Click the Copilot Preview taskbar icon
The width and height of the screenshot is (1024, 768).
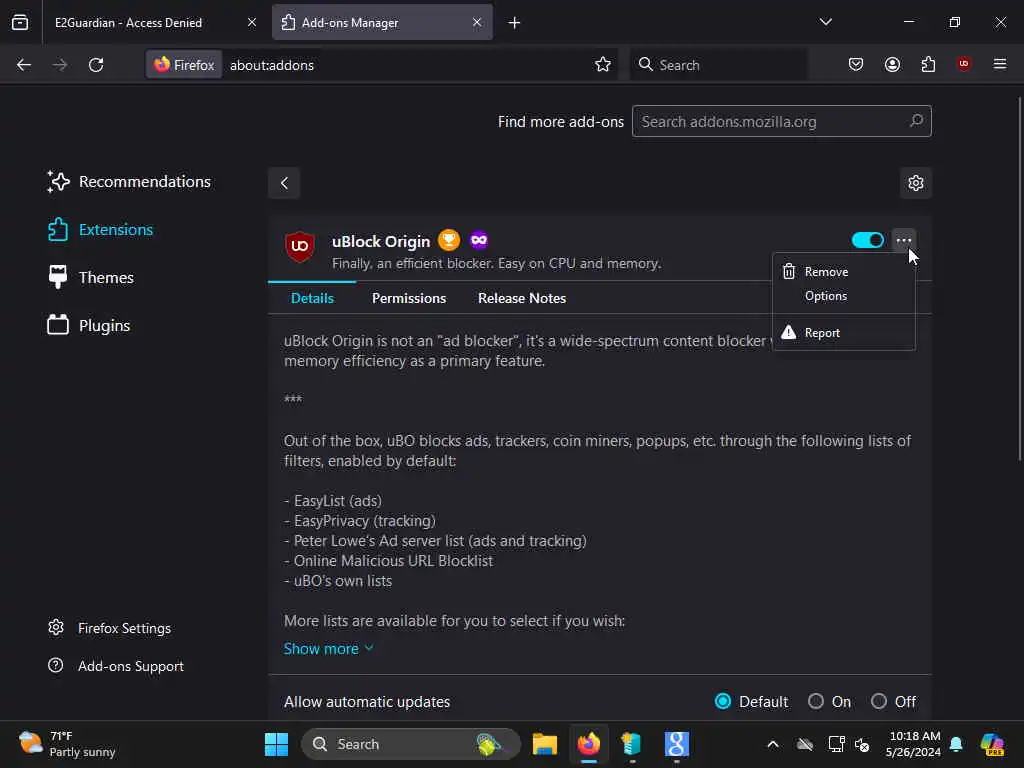point(992,744)
